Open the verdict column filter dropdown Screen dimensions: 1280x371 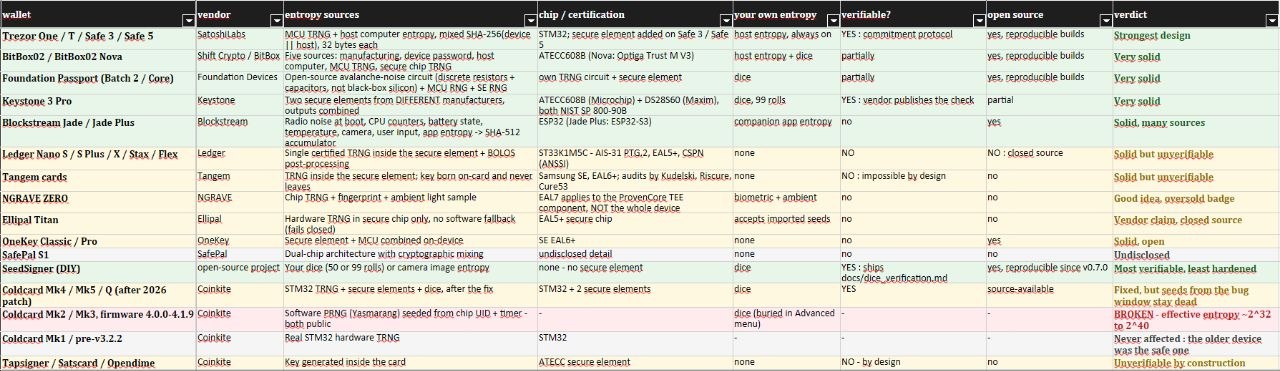(1269, 21)
